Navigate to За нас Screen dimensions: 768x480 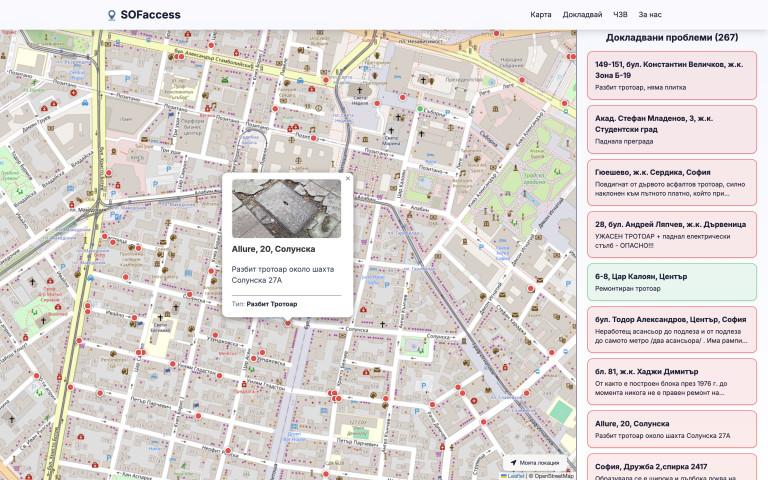(x=650, y=15)
